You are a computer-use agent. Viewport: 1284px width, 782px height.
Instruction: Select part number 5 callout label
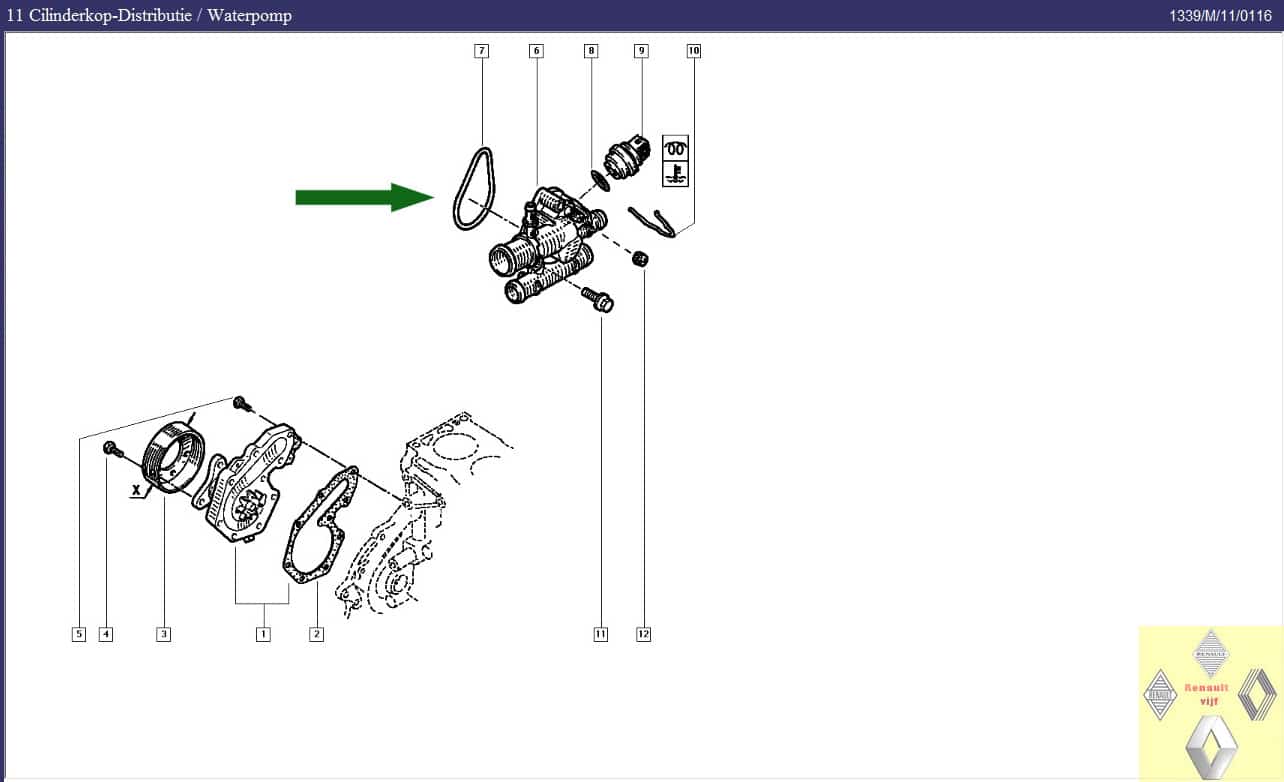tap(78, 634)
